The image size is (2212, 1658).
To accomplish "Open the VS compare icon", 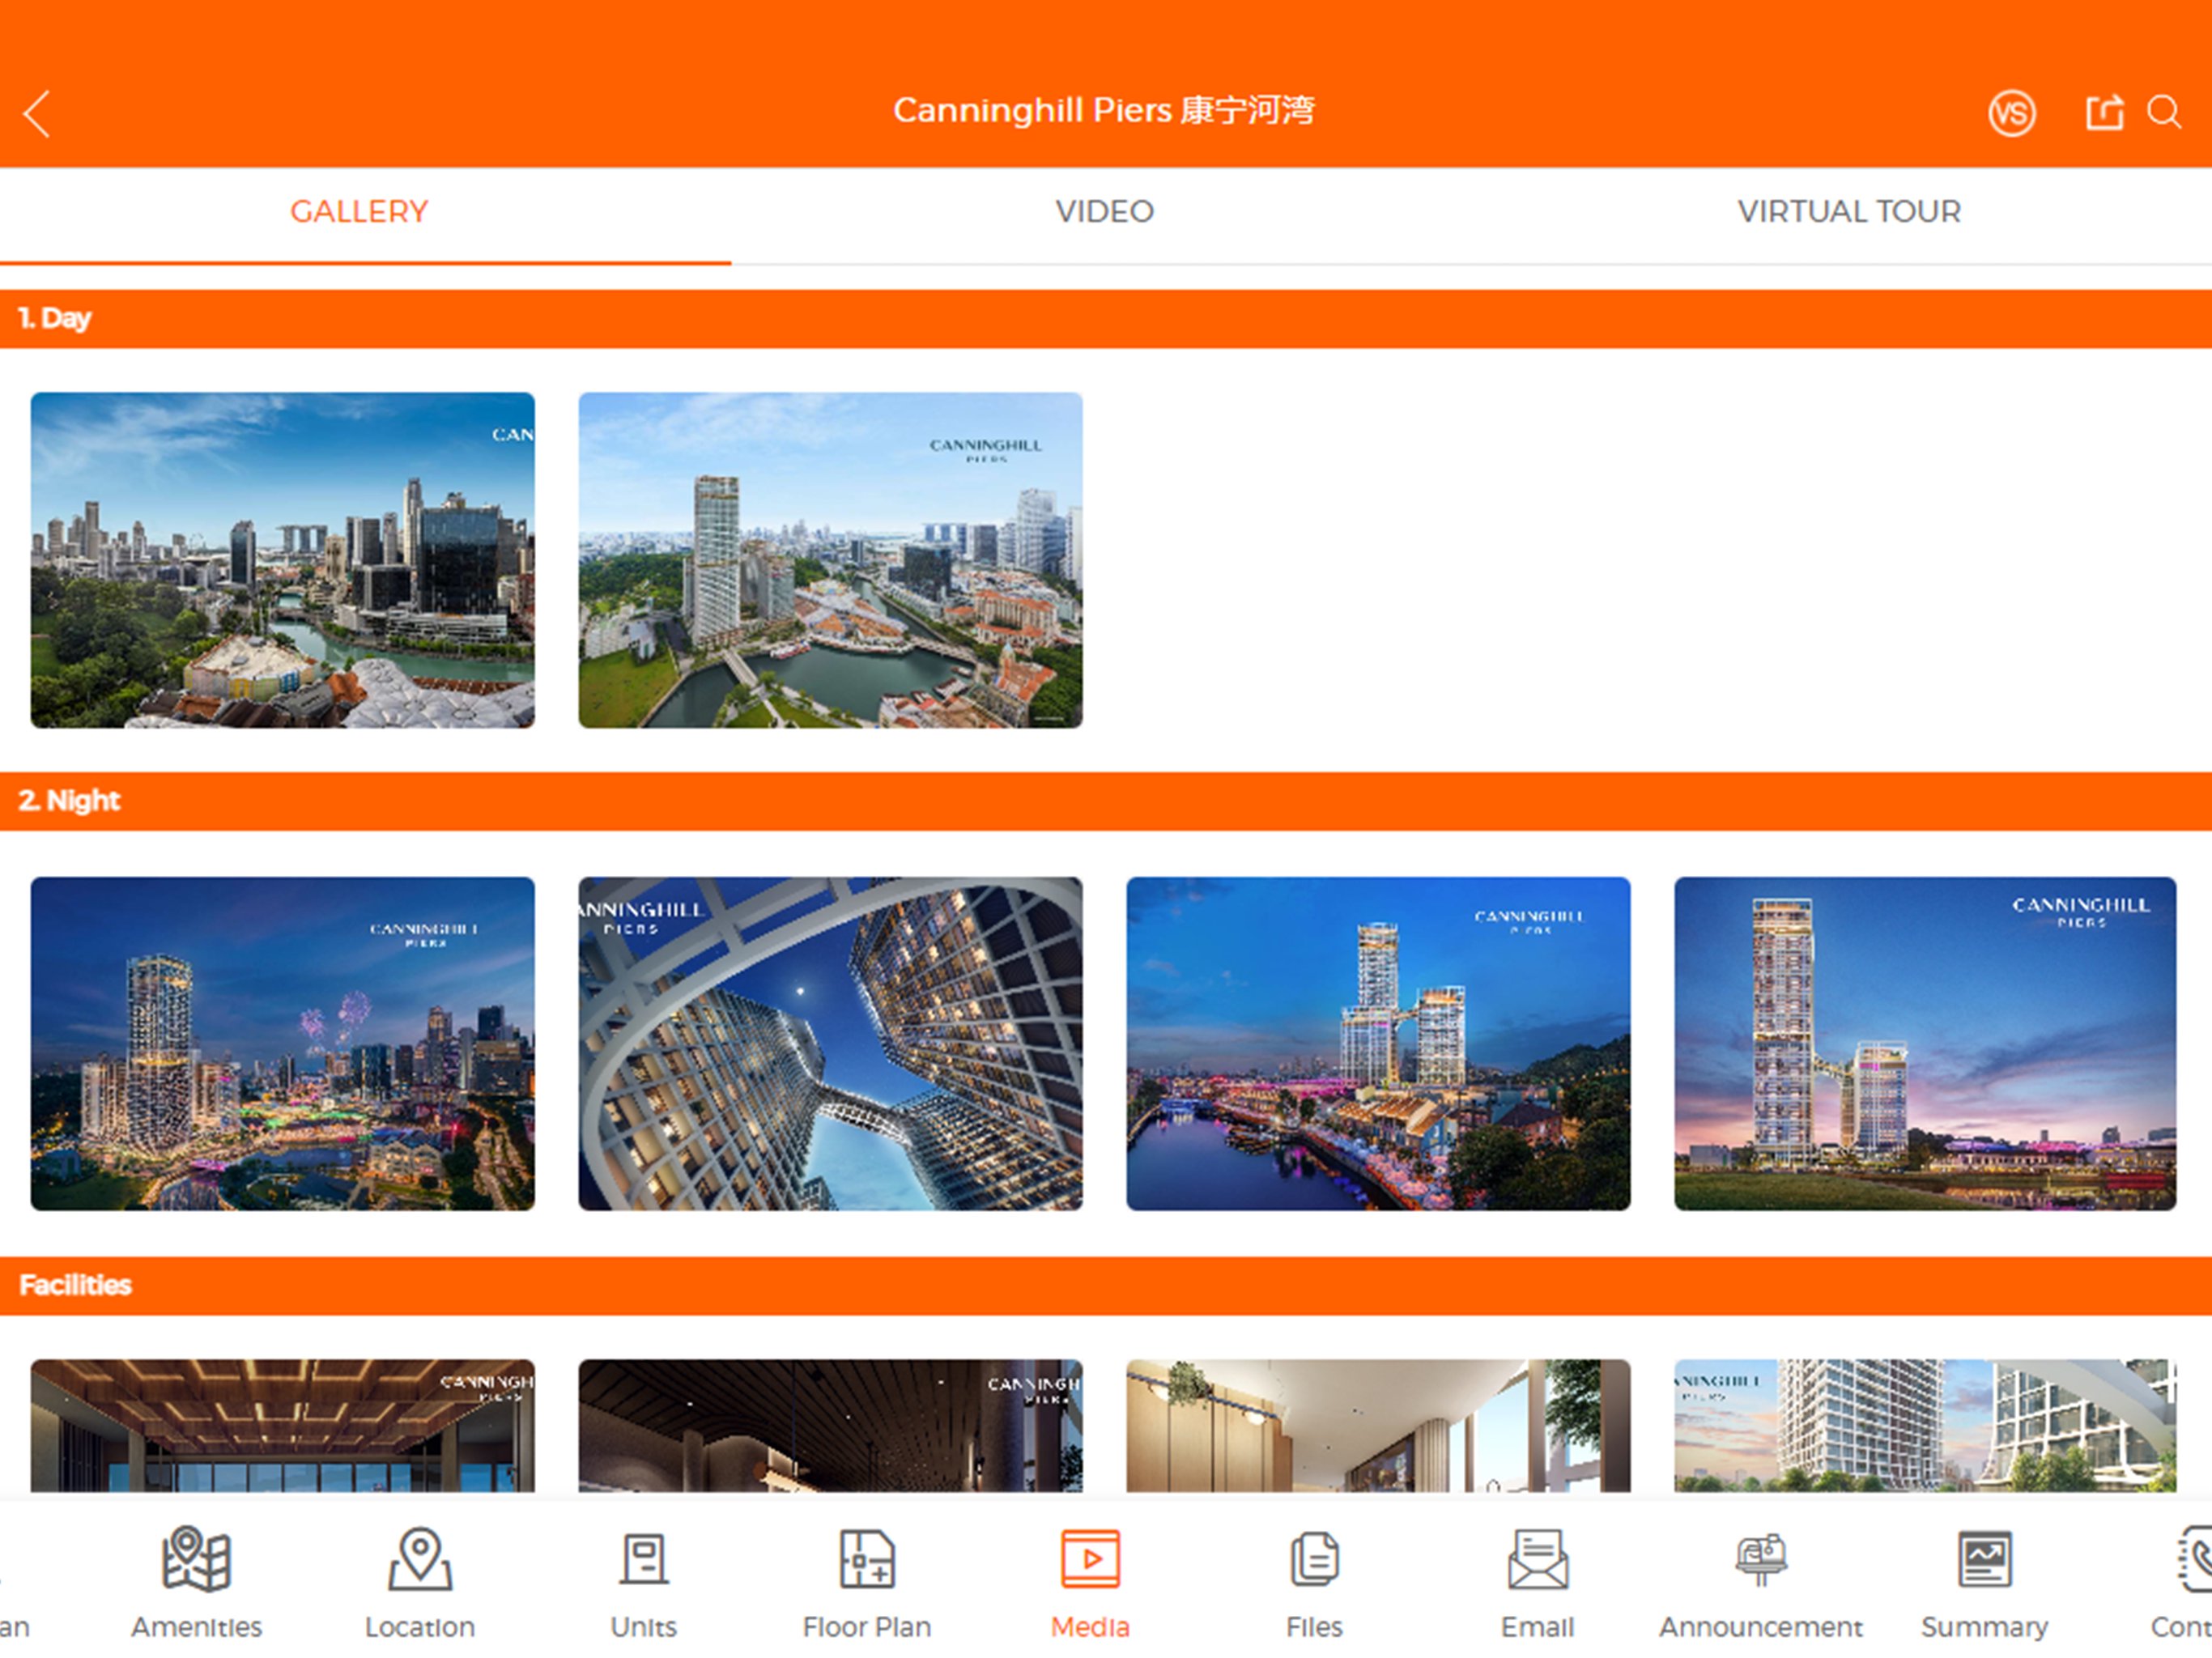I will click(2011, 113).
